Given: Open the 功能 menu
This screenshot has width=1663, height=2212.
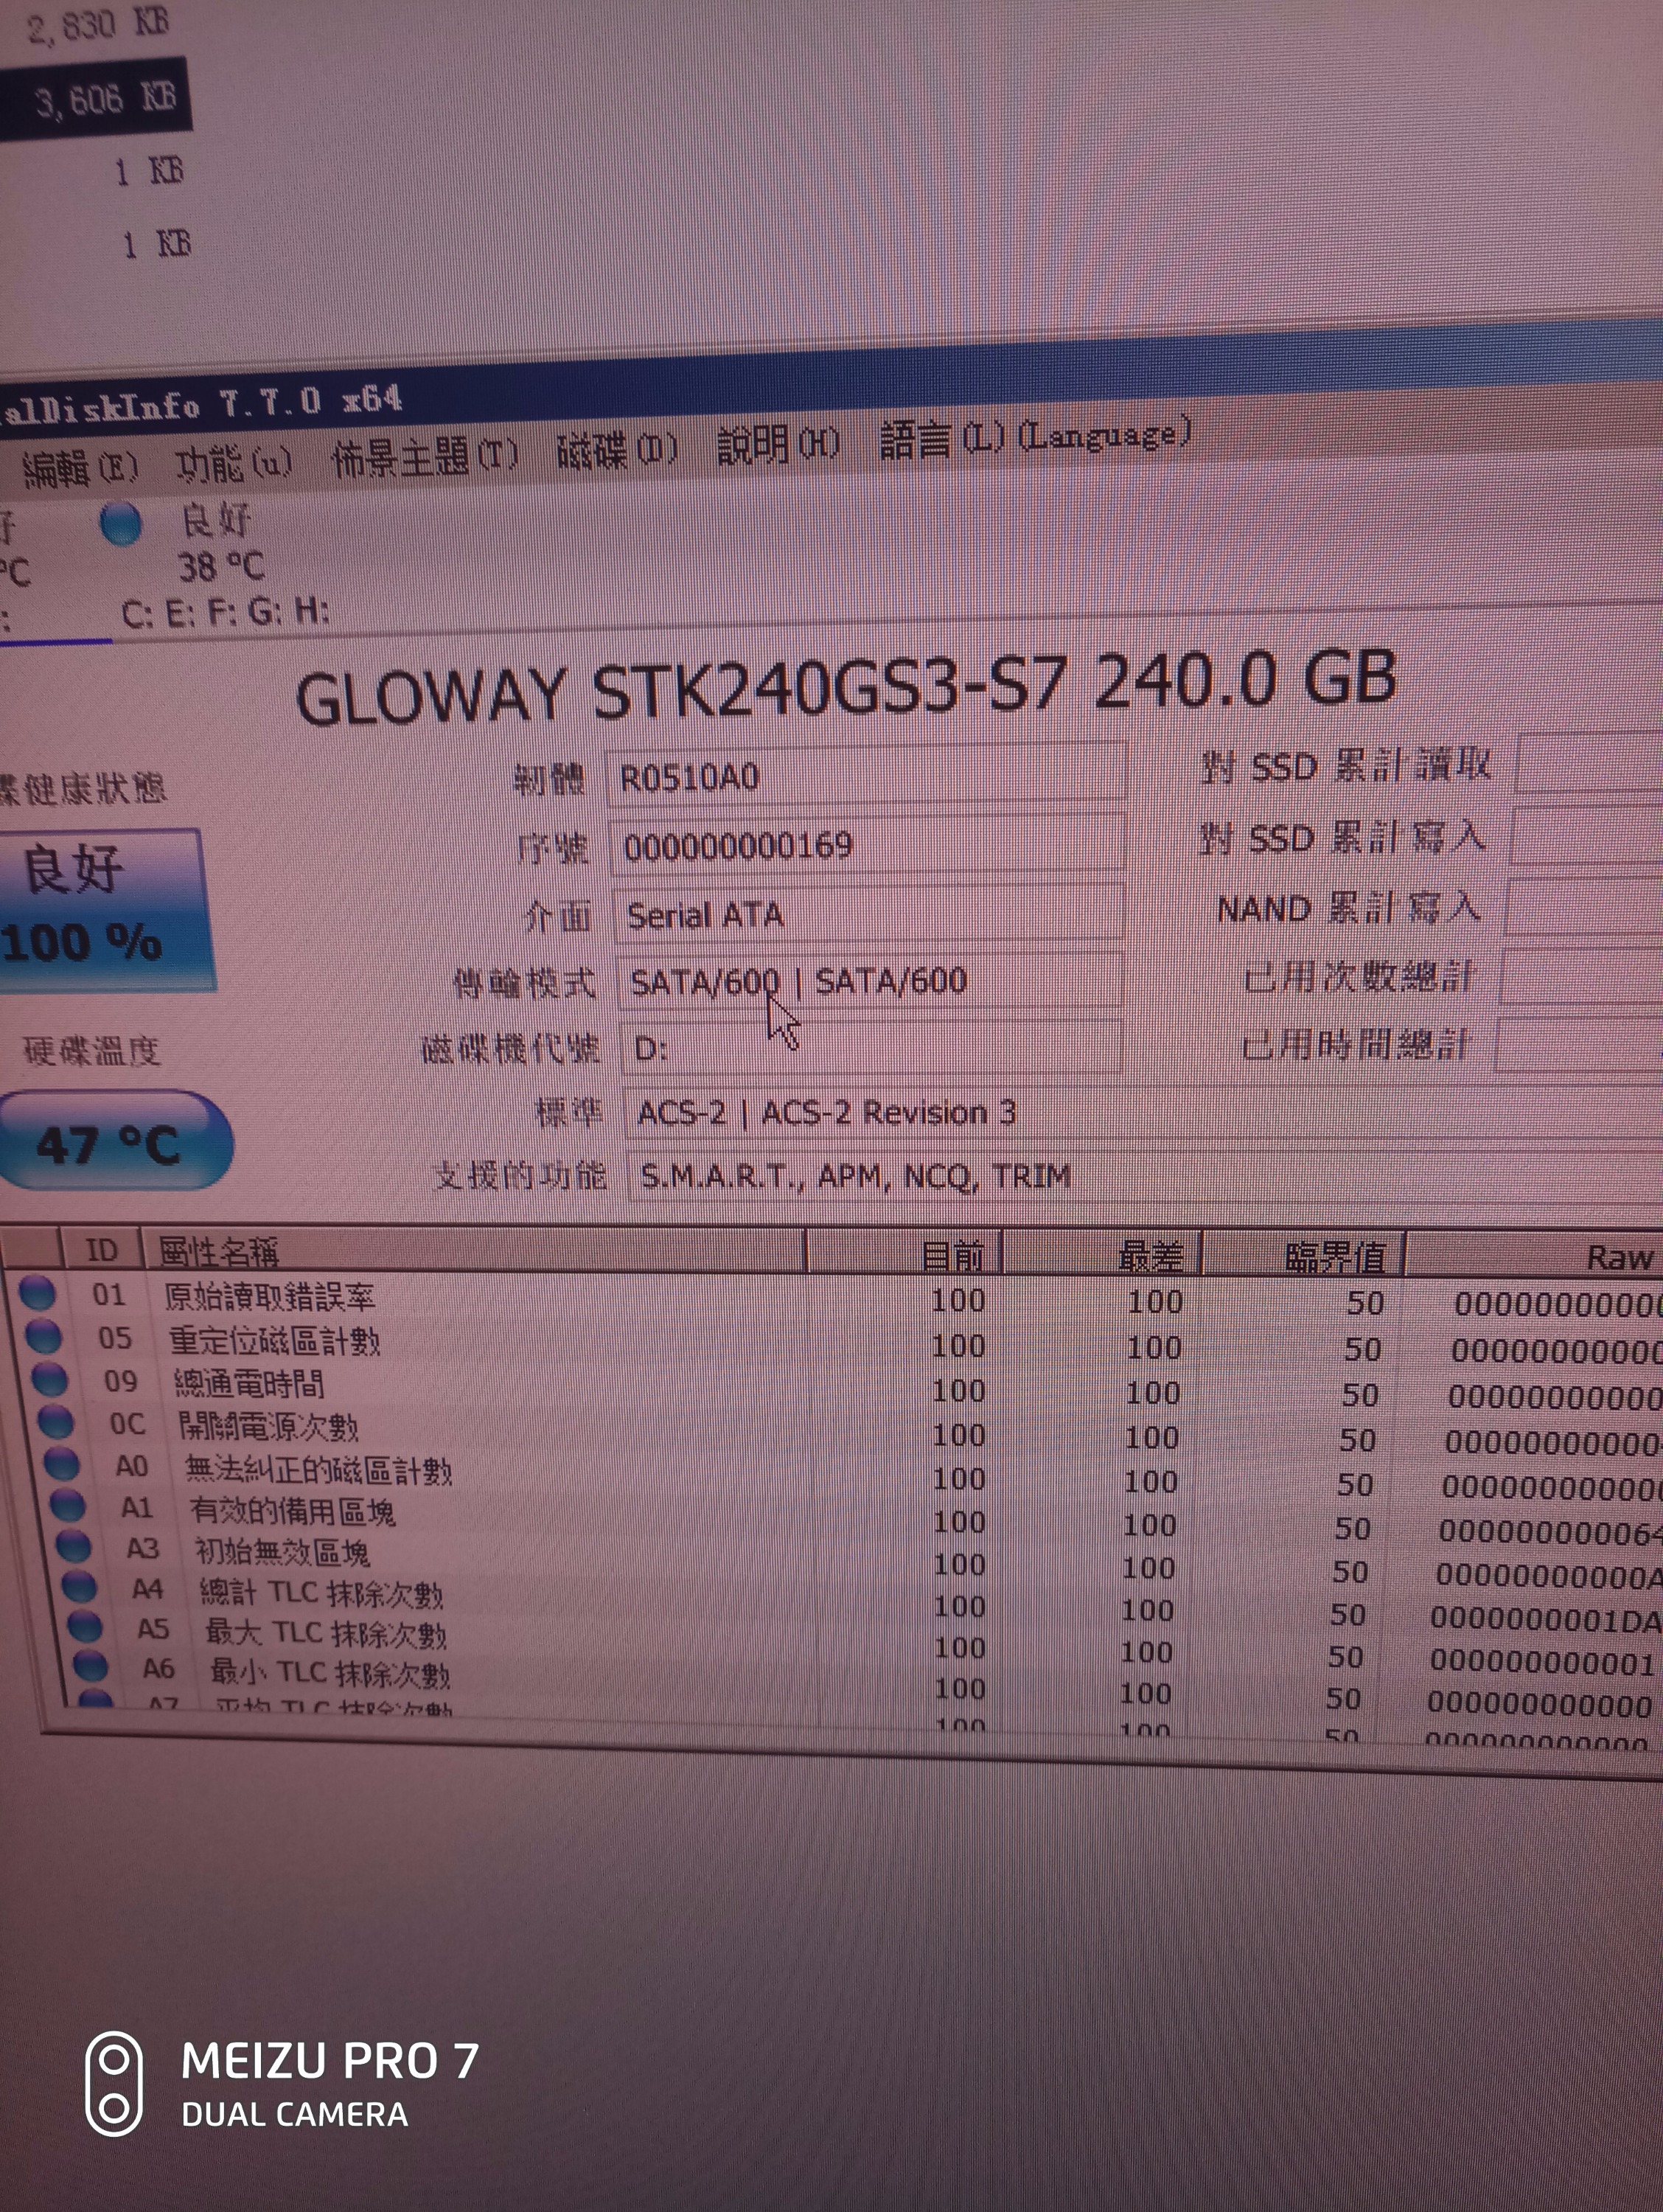Looking at the screenshot, I should pyautogui.click(x=233, y=462).
